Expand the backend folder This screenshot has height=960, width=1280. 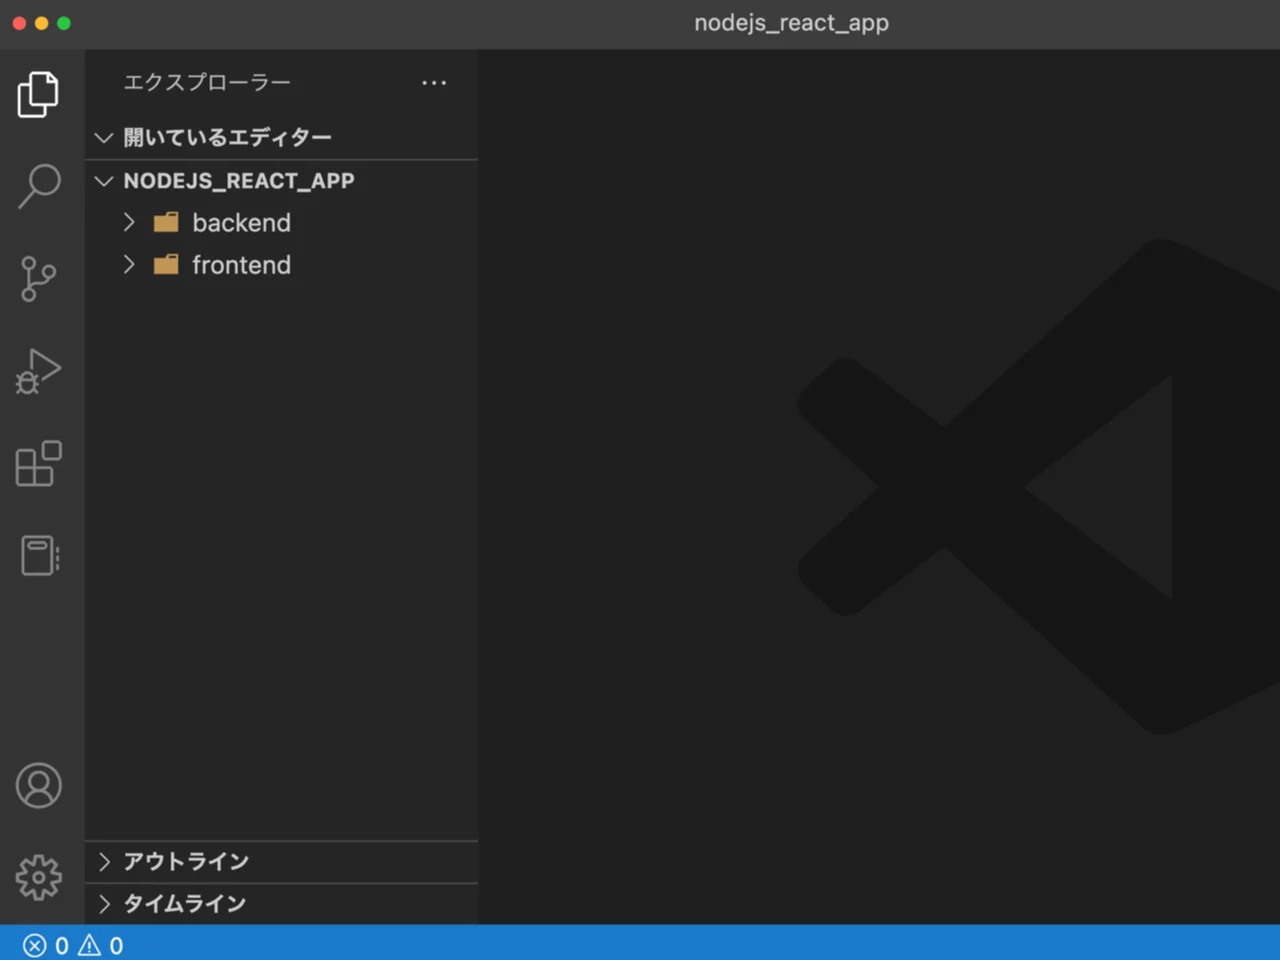pyautogui.click(x=129, y=222)
